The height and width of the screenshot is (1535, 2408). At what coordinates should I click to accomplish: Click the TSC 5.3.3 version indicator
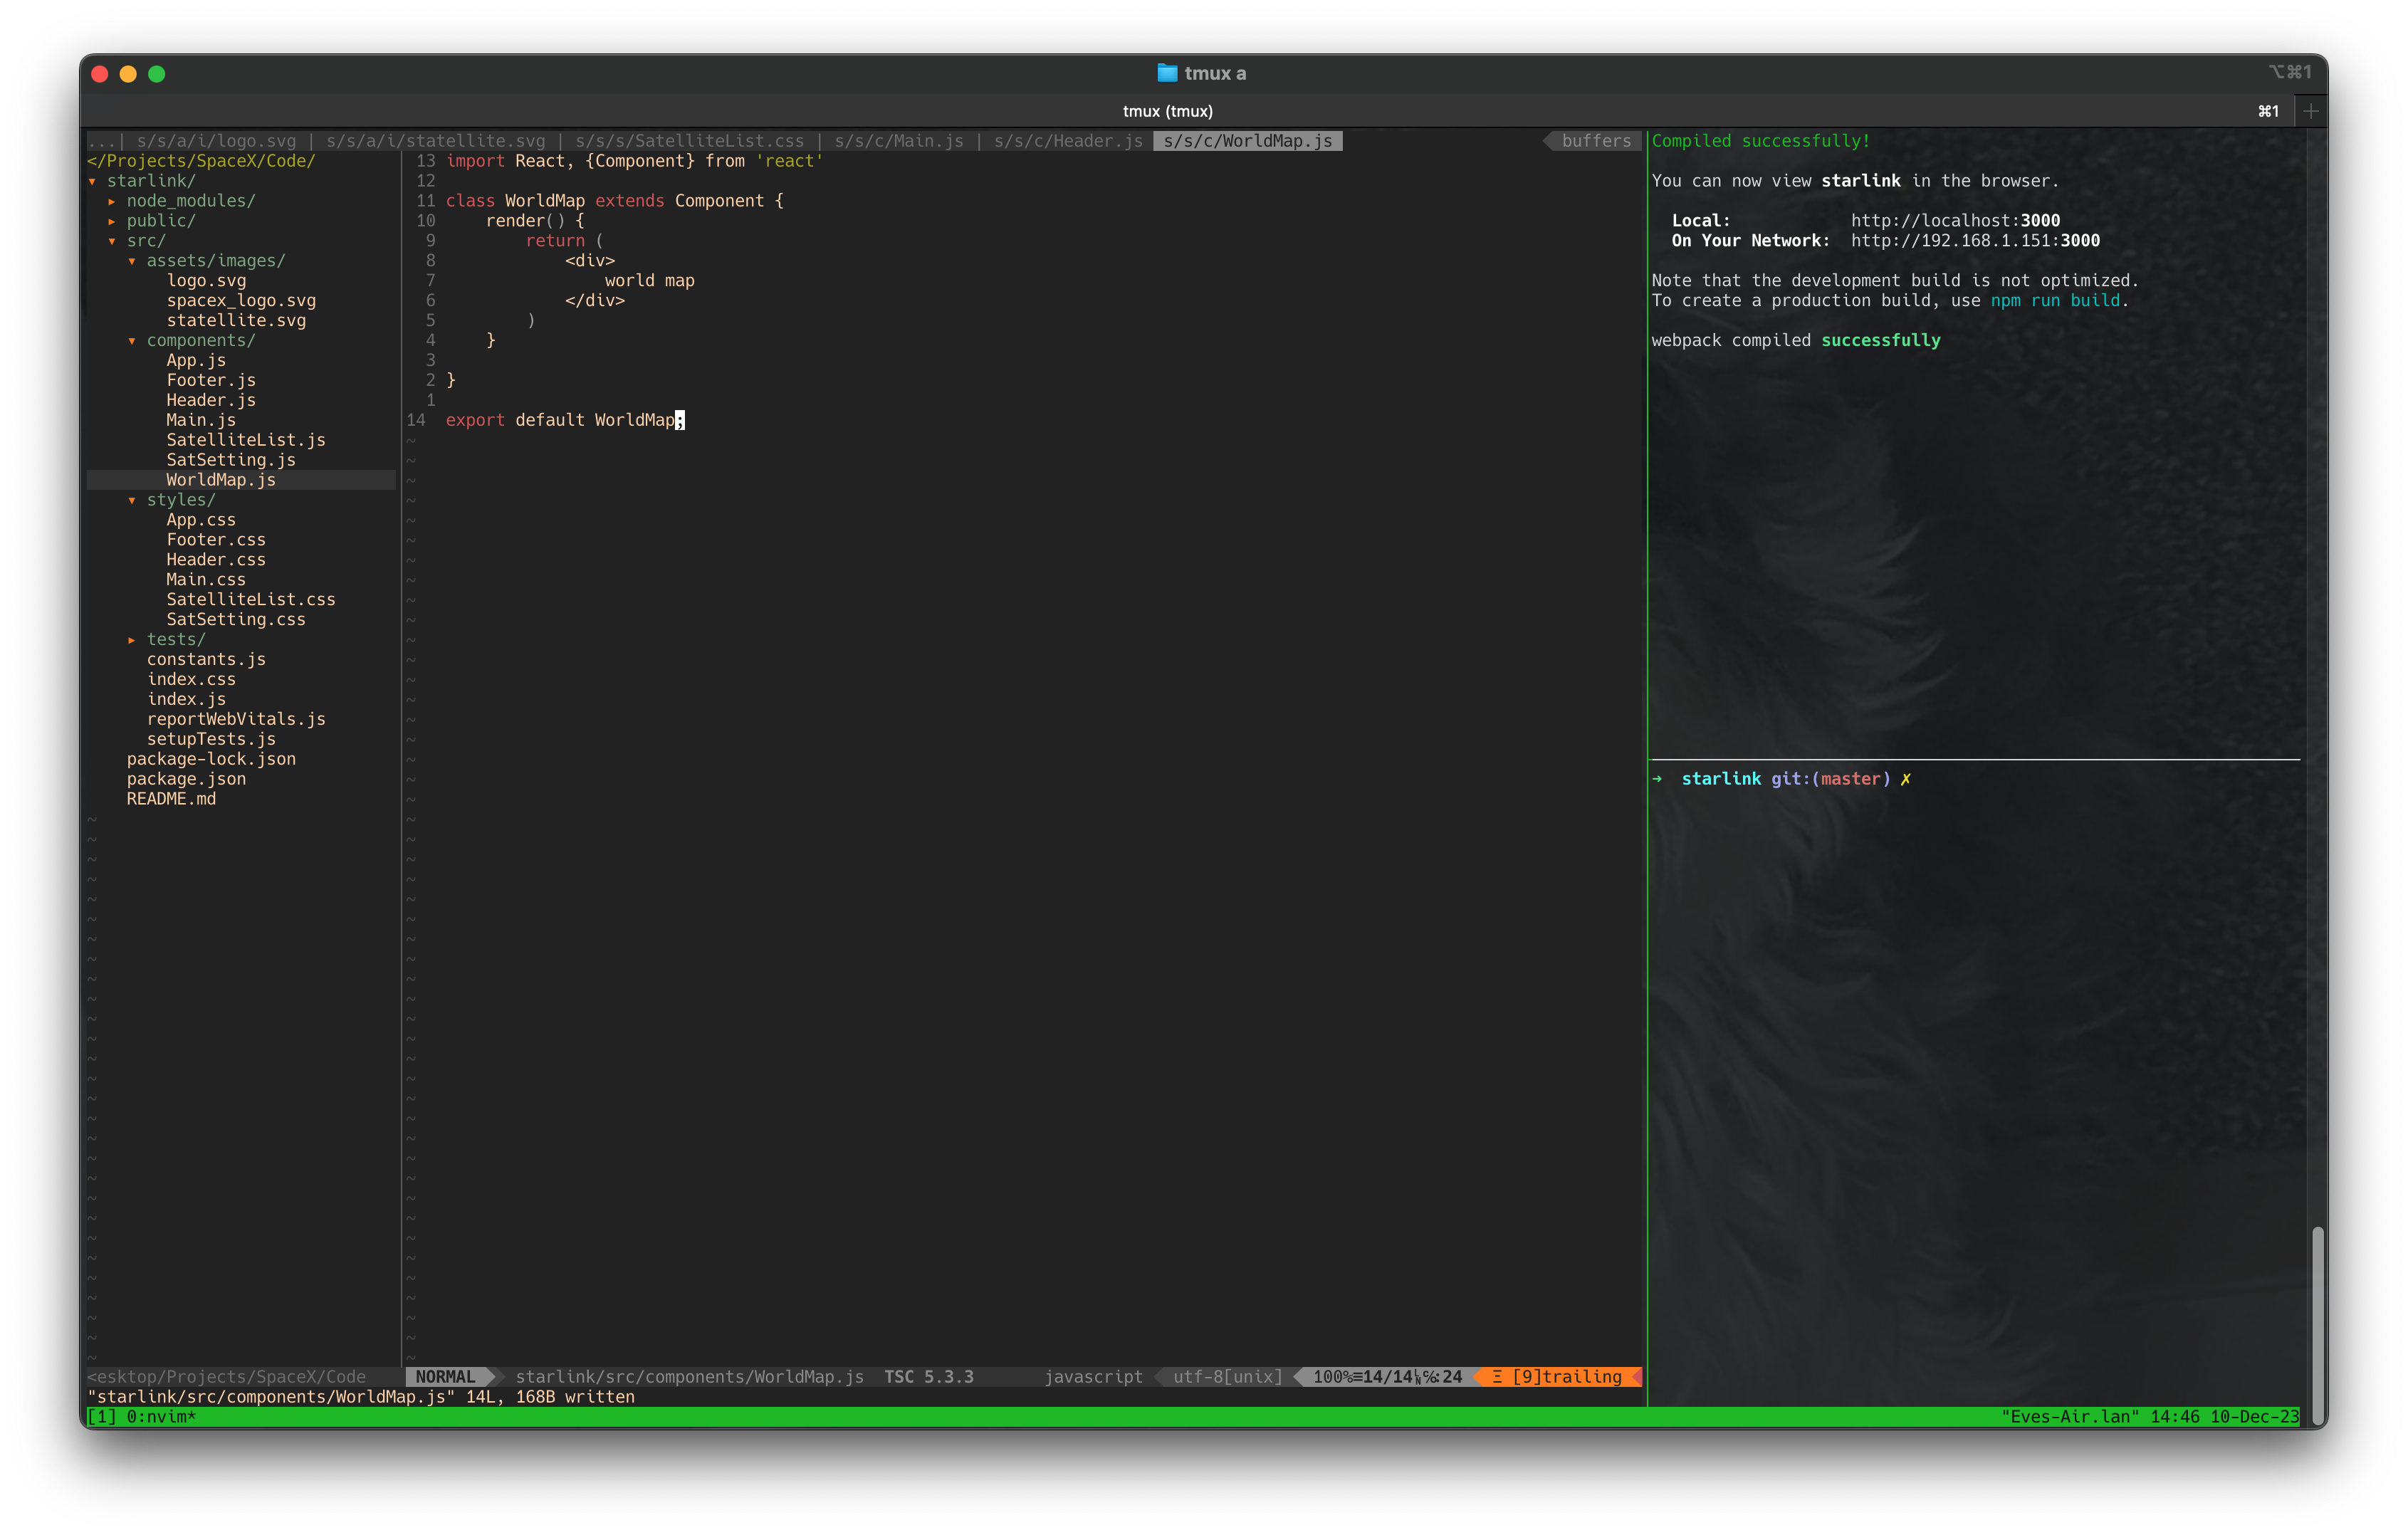[928, 1377]
